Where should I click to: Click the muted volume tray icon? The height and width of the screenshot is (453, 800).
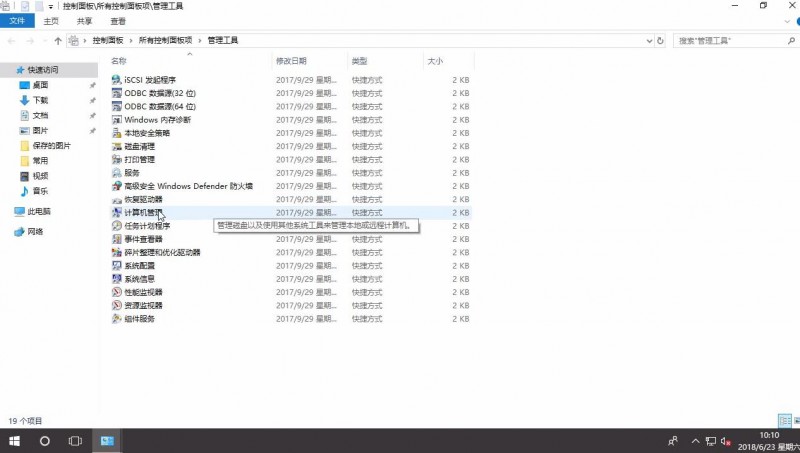point(726,441)
